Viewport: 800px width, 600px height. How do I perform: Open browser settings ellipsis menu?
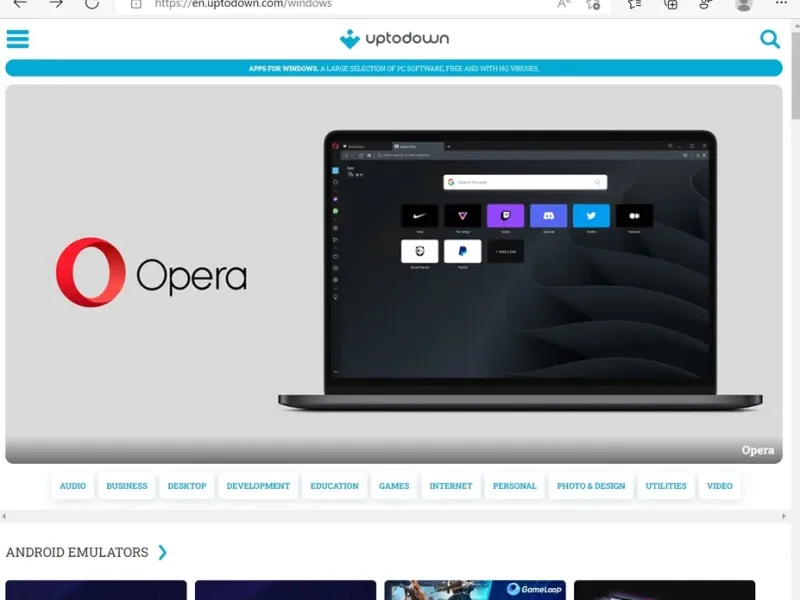781,3
